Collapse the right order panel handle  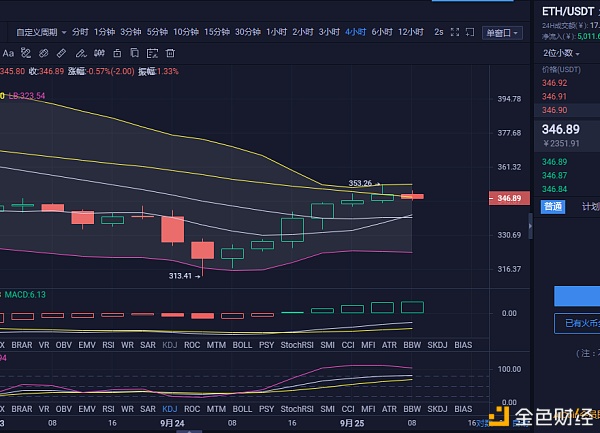[x=530, y=226]
